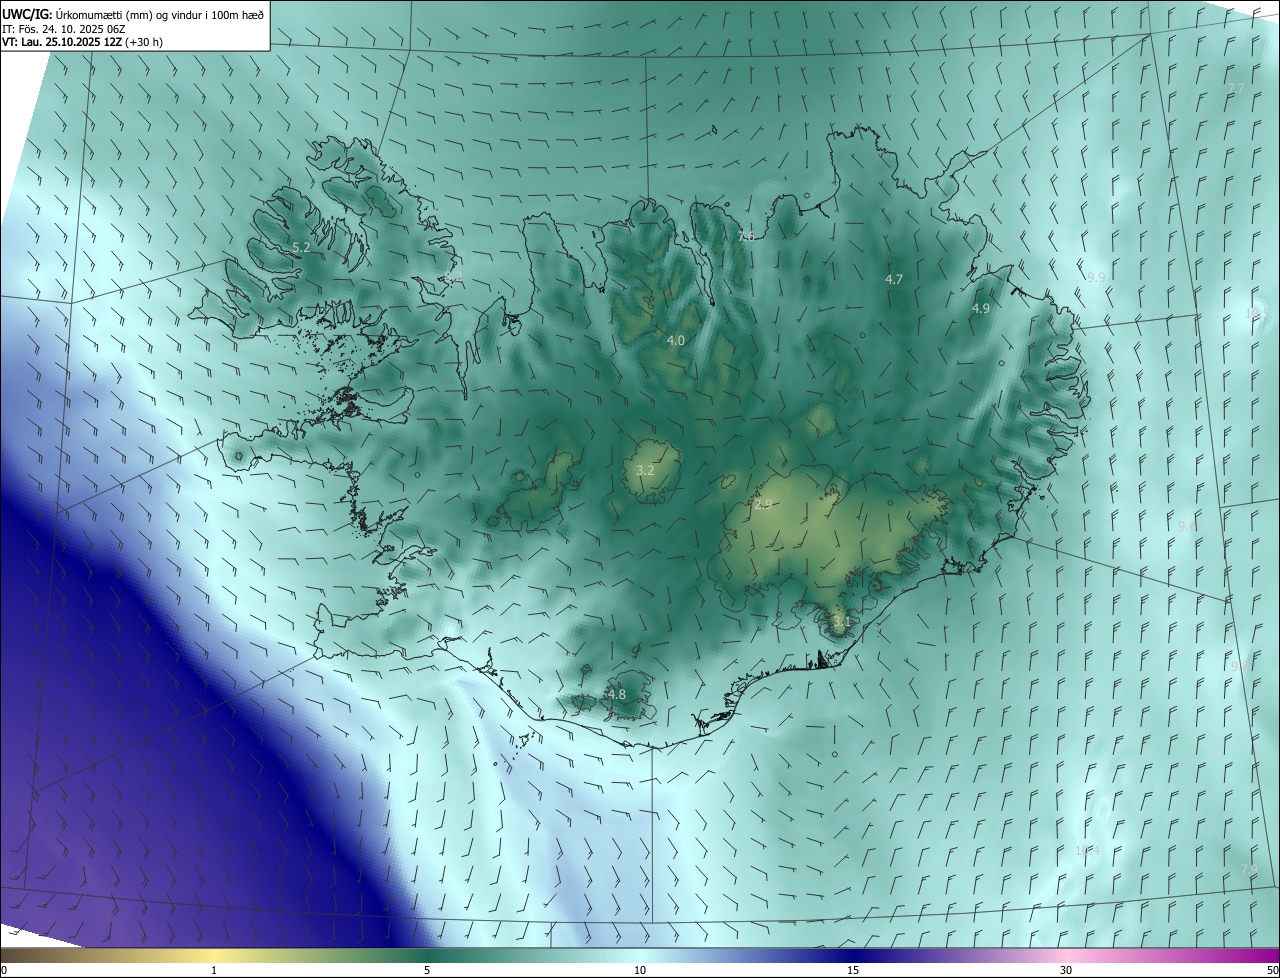Click the 1 tick on the color scale
This screenshot has width=1280, height=978.
[214, 971]
